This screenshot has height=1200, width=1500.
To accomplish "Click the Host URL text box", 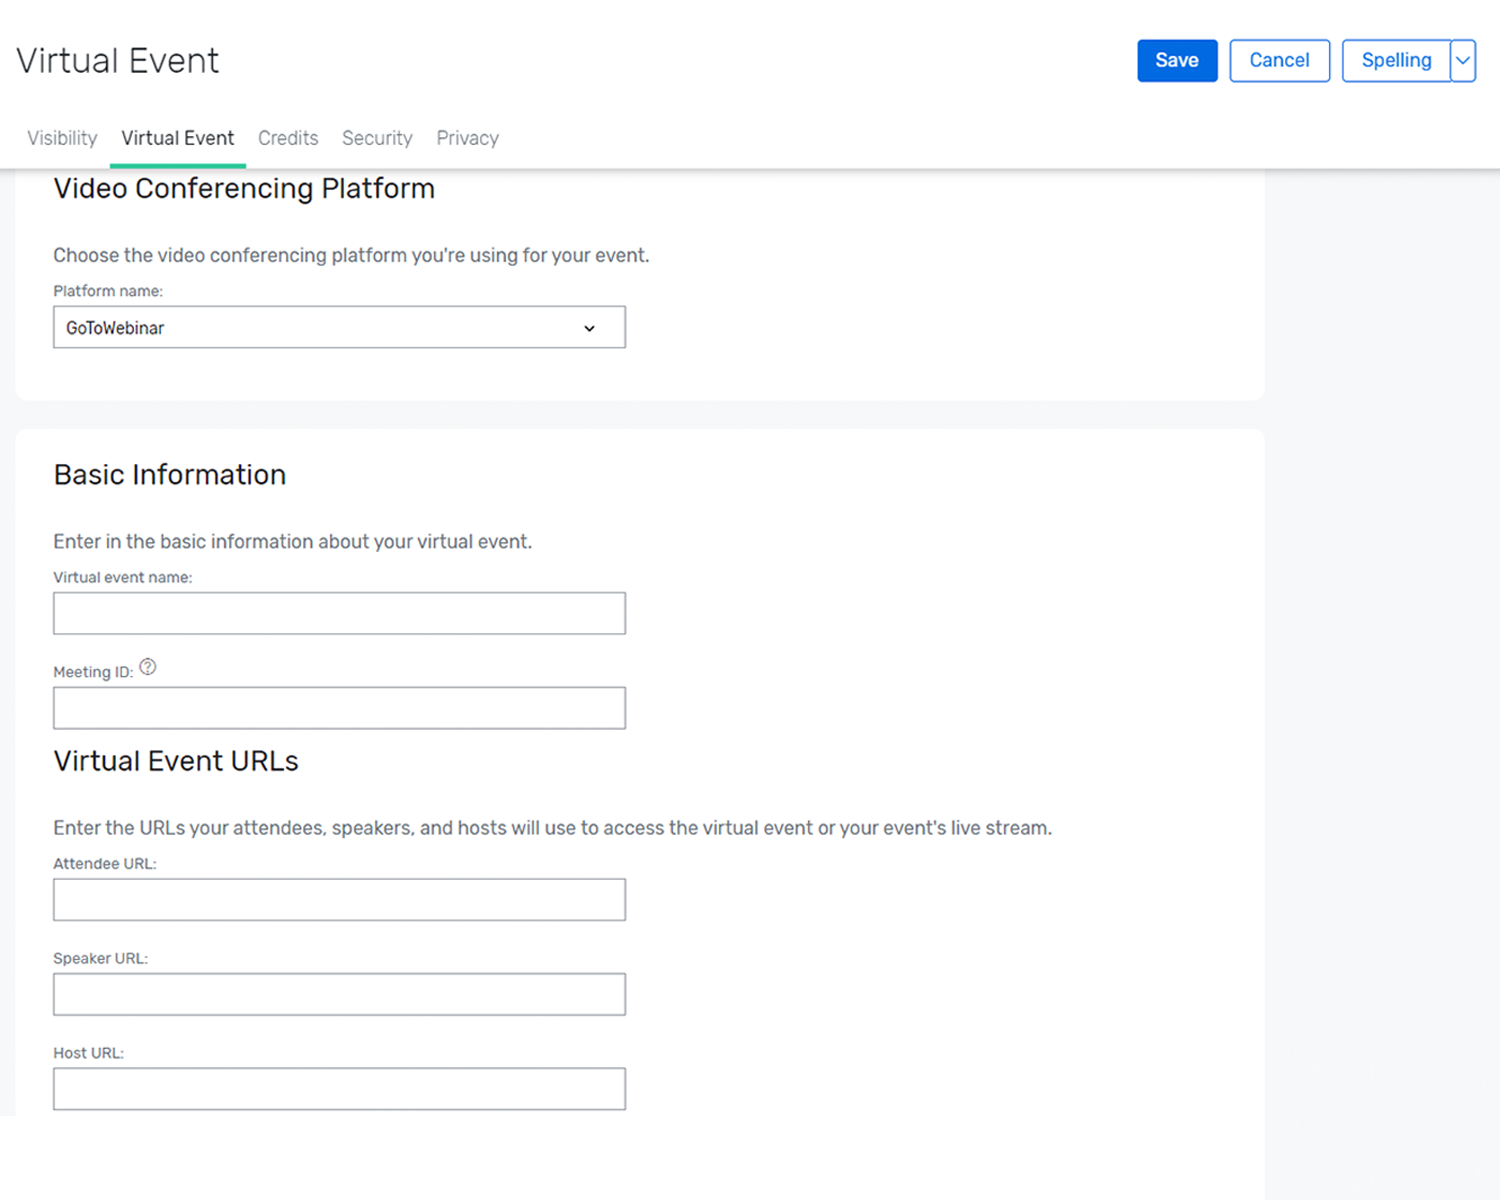I will (339, 1088).
